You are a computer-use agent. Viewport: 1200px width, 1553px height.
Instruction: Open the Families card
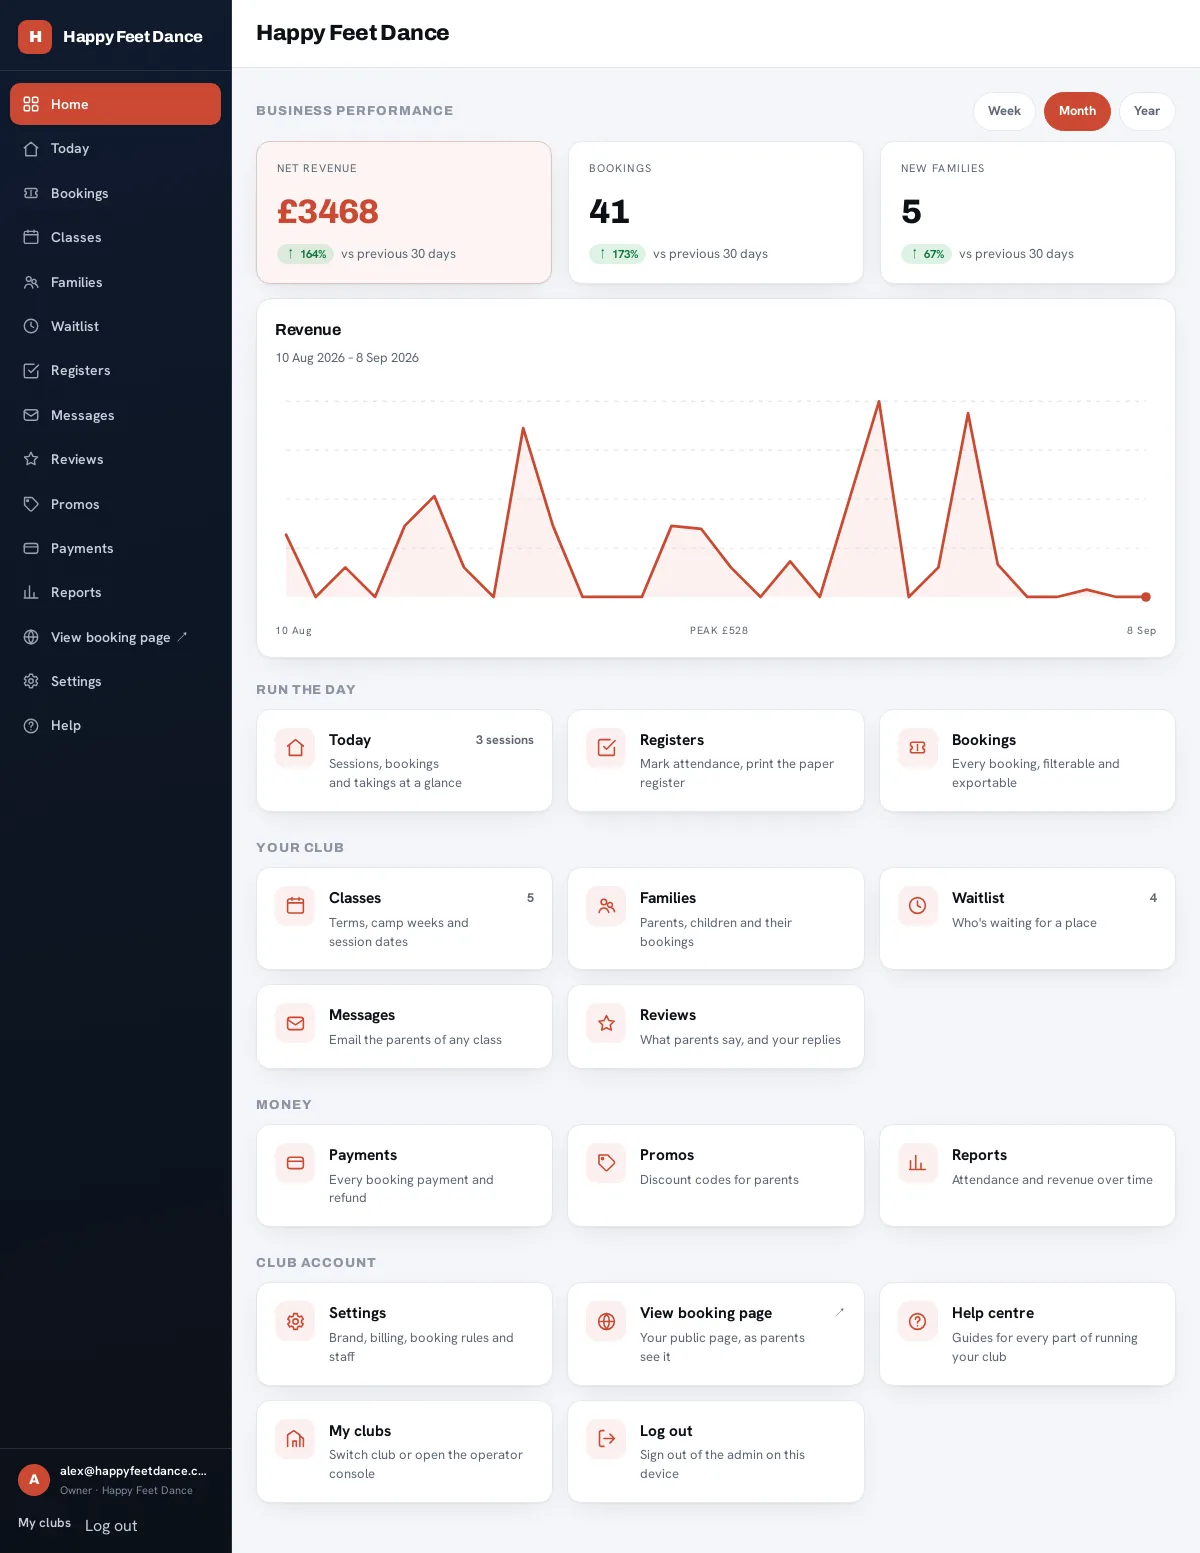715,918
